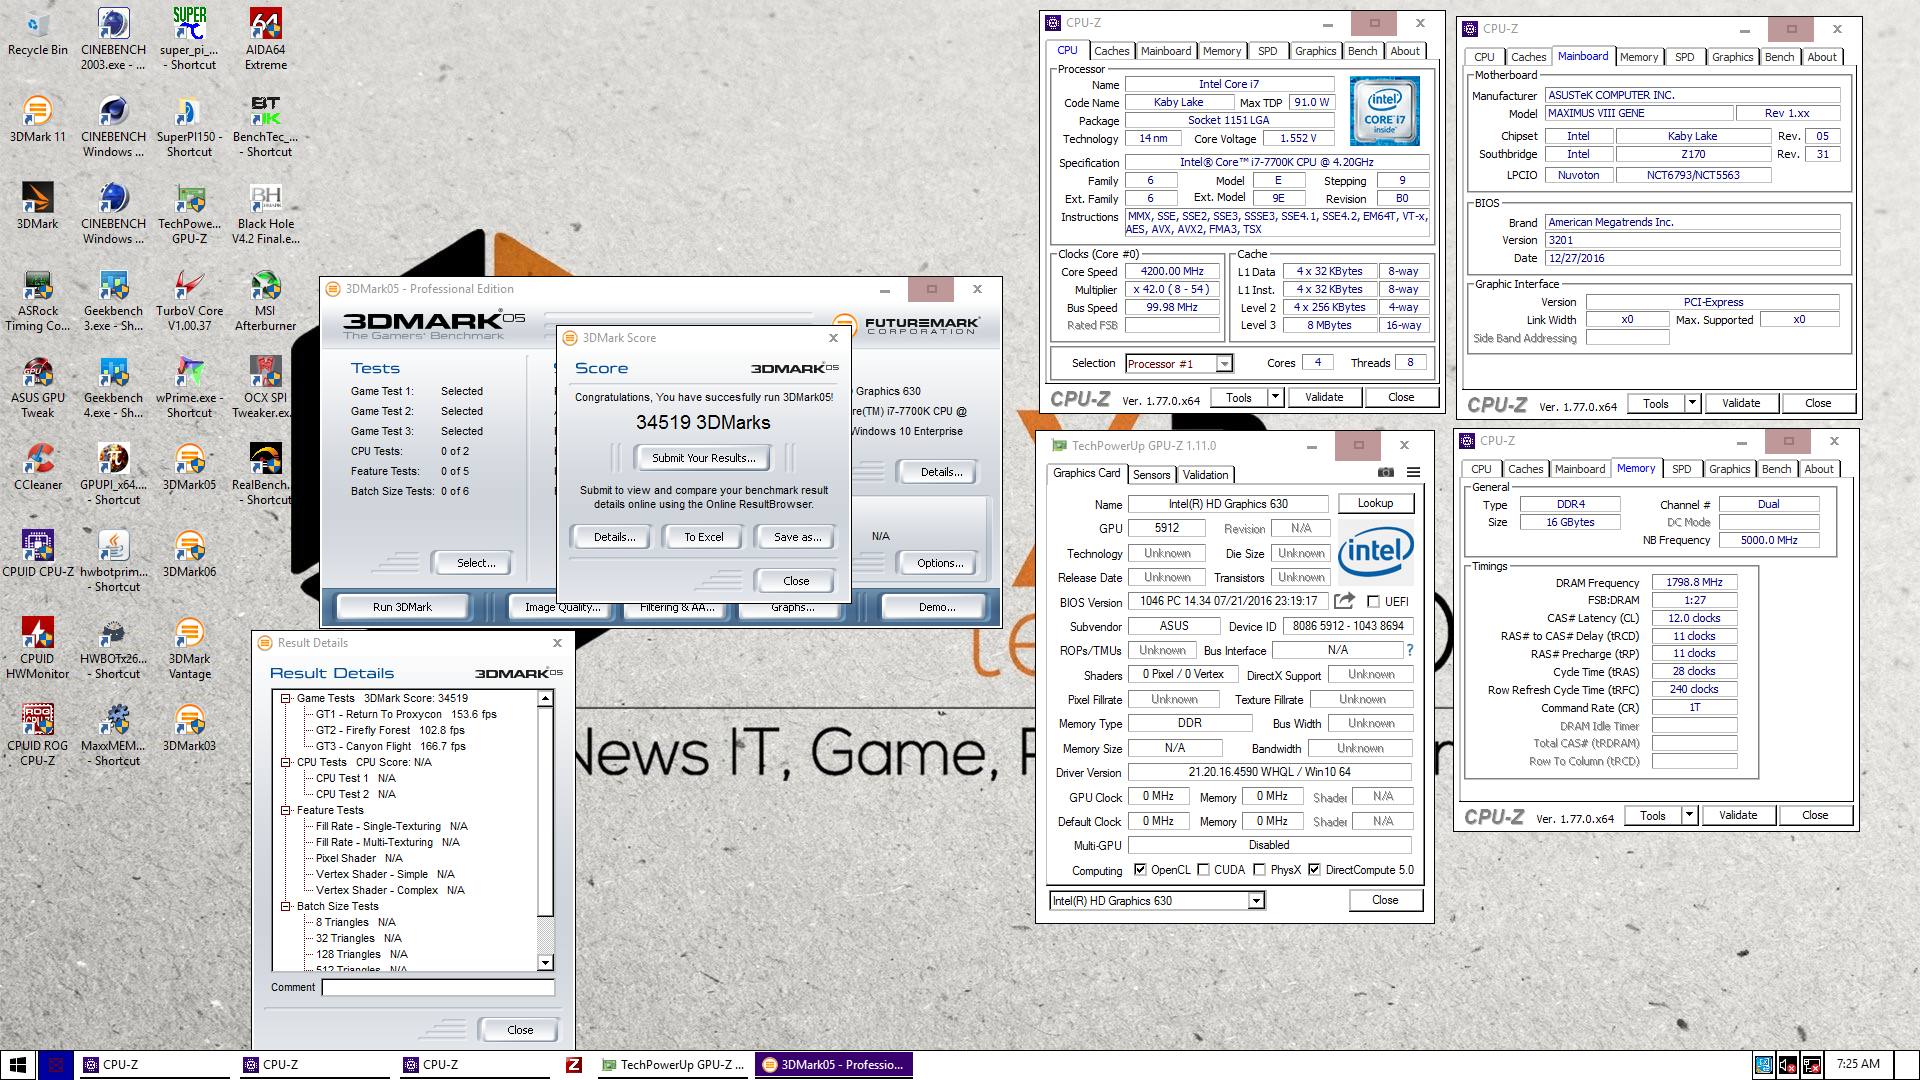
Task: Open the Tools dropdown arrow in CPU-Z Memory window
Action: point(1689,816)
